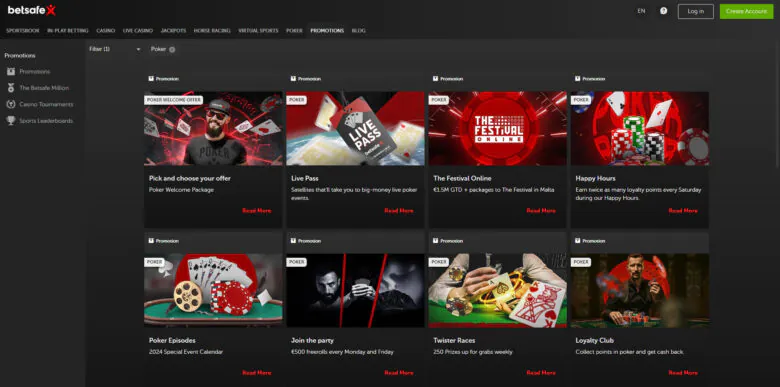
Task: Open Virtual Sports
Action: [258, 31]
